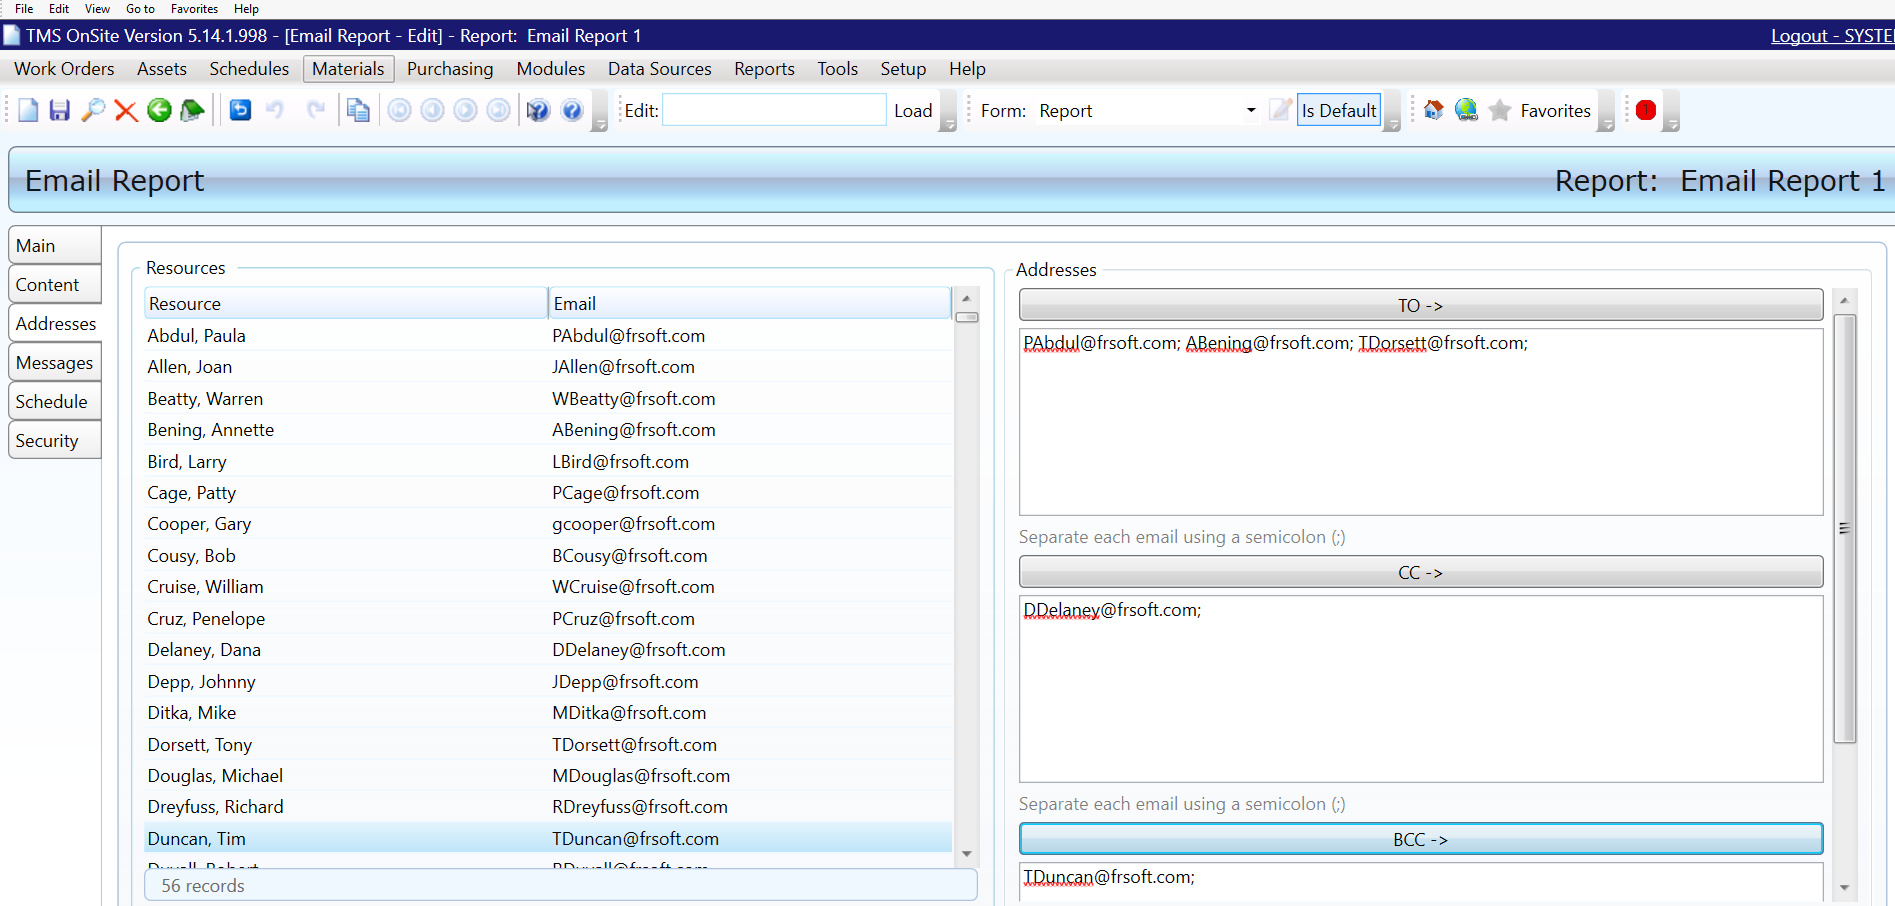This screenshot has width=1895, height=906.
Task: Click inside the TO addresses text box
Action: point(1421,422)
